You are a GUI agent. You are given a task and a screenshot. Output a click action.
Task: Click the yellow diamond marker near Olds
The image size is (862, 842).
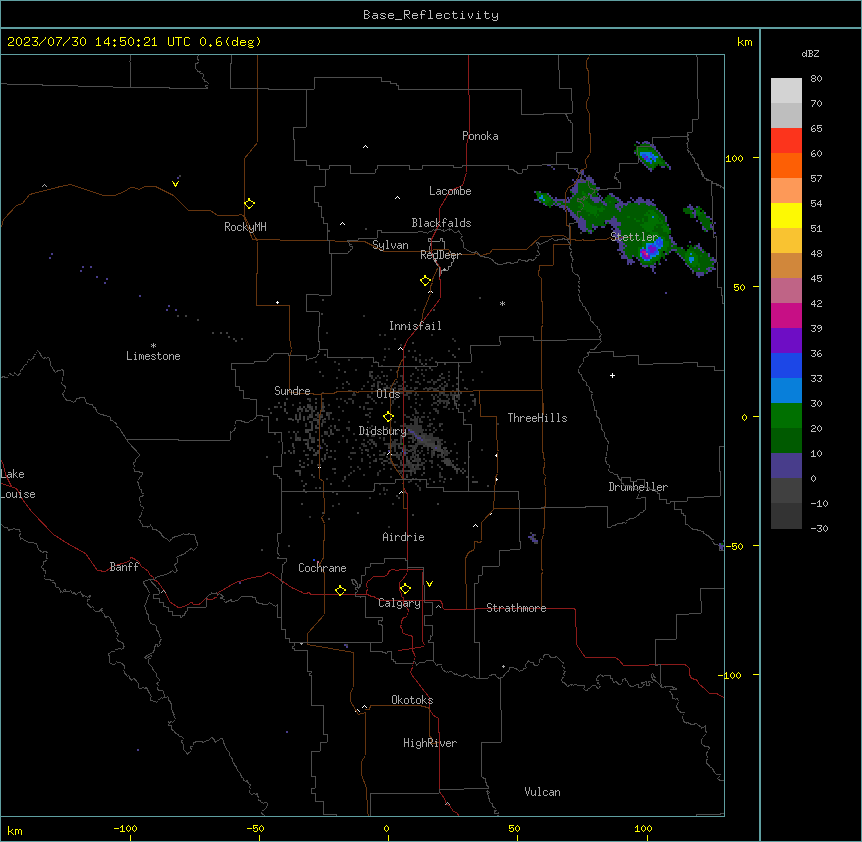coord(388,417)
